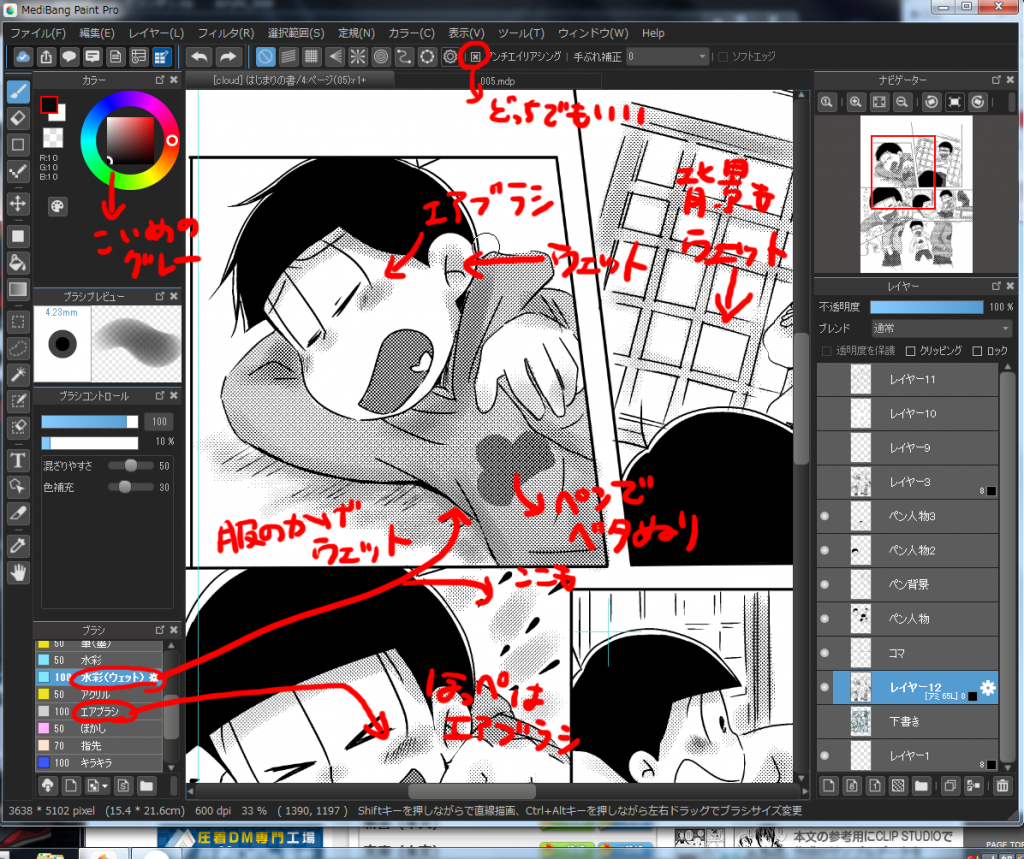The width and height of the screenshot is (1024, 859).
Task: Select the Eraser tool
Action: pyautogui.click(x=18, y=118)
